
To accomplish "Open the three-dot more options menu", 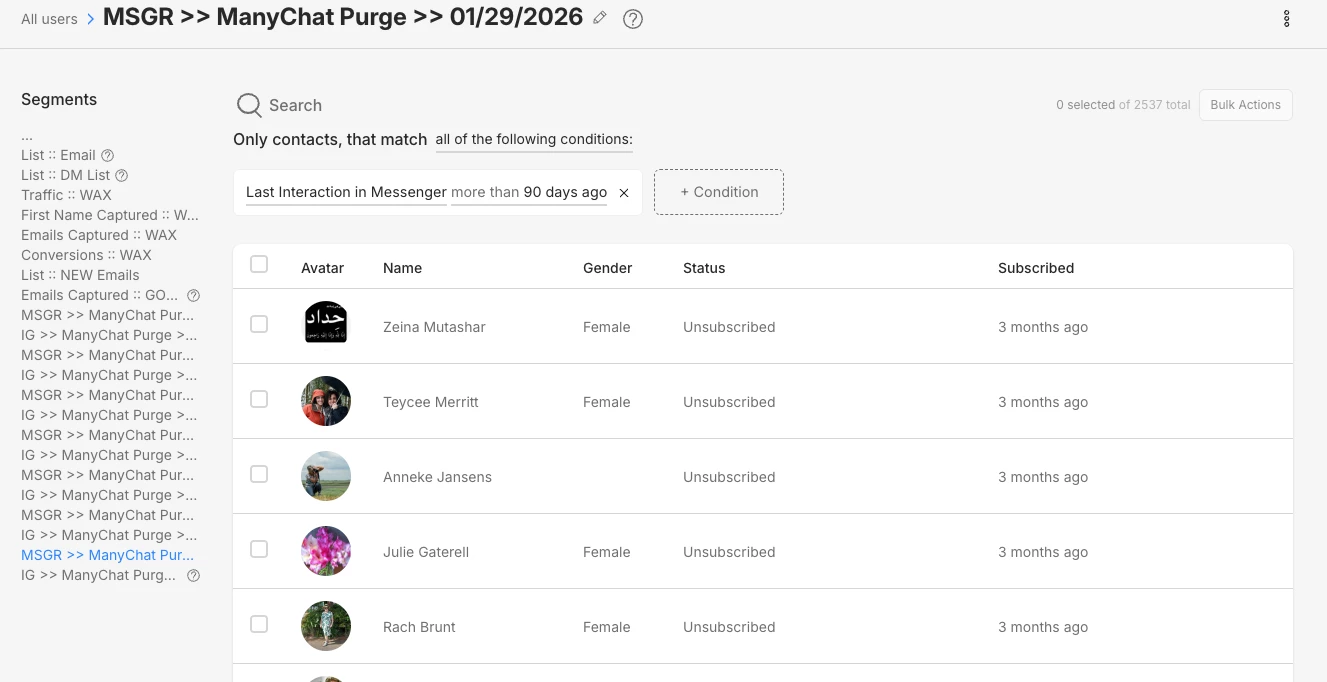I will 1286,19.
